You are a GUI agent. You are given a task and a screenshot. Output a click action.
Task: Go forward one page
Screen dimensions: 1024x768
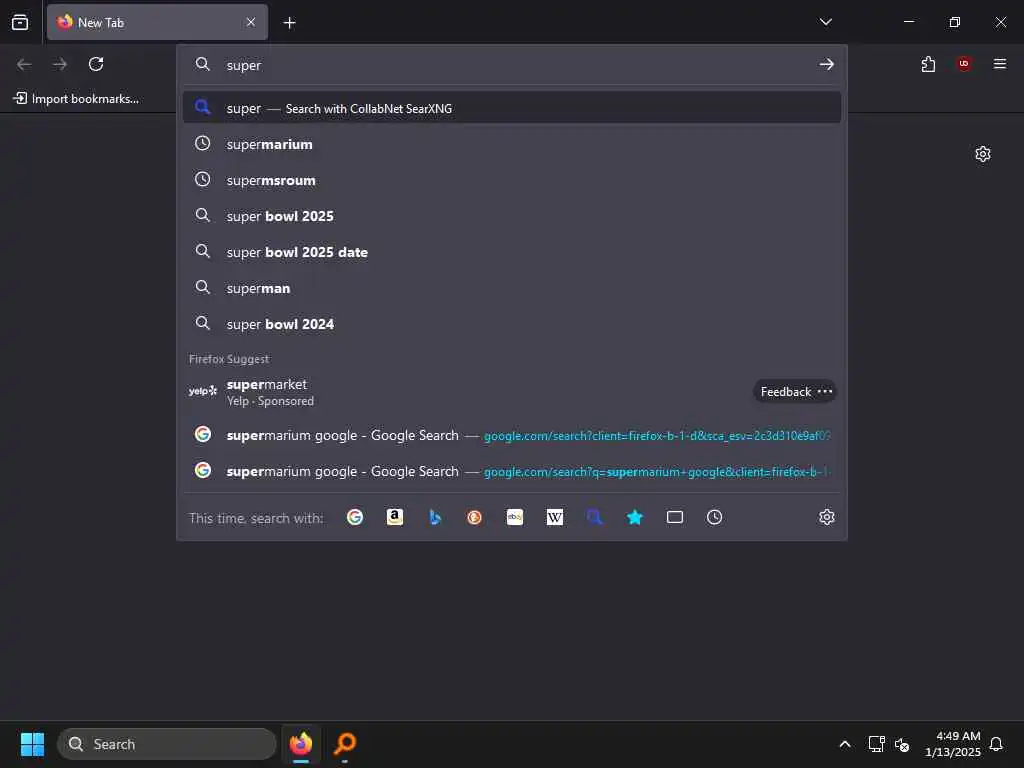(x=60, y=64)
